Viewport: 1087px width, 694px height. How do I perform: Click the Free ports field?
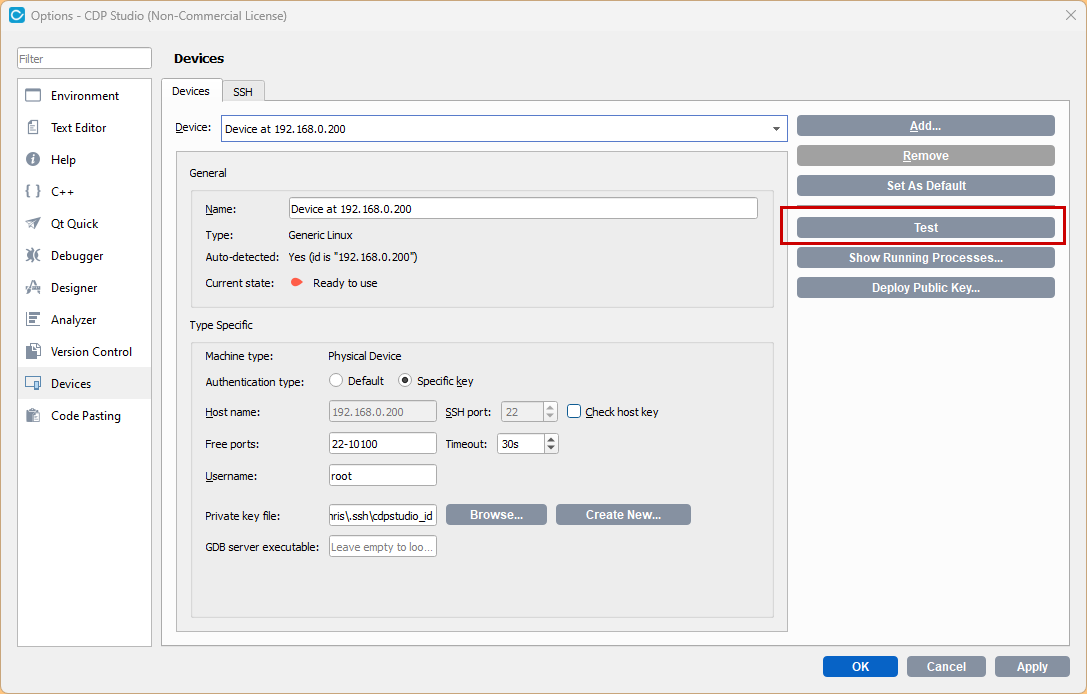click(383, 444)
